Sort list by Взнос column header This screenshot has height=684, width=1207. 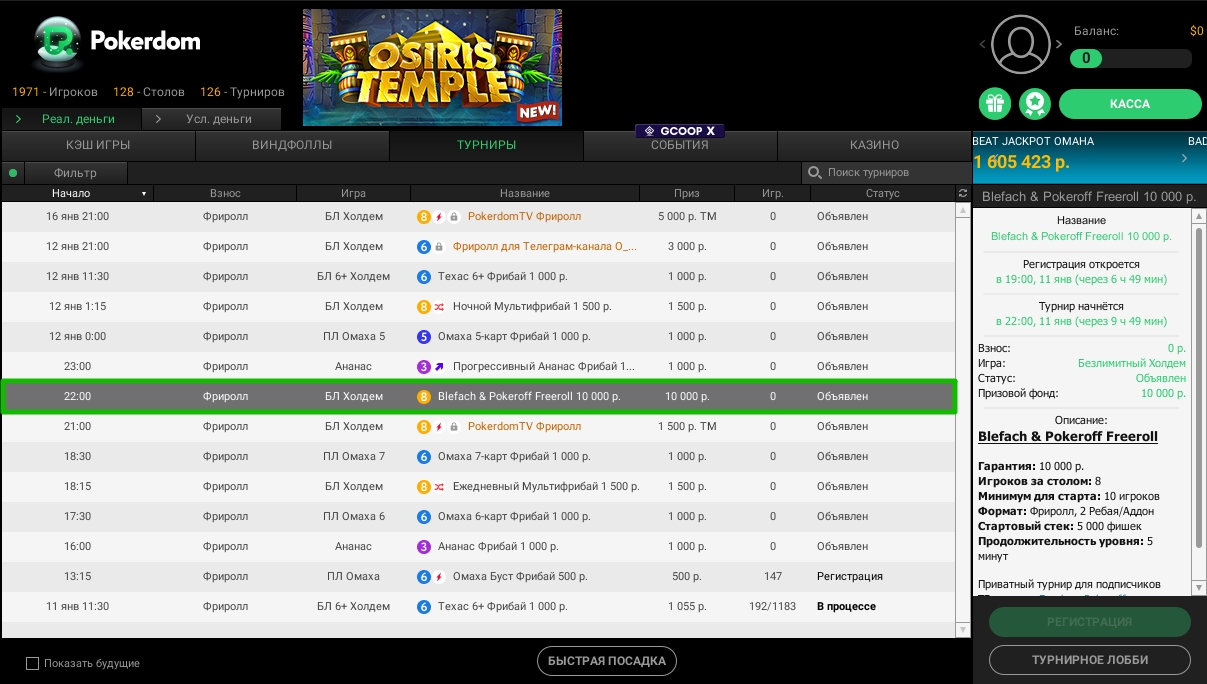225,193
